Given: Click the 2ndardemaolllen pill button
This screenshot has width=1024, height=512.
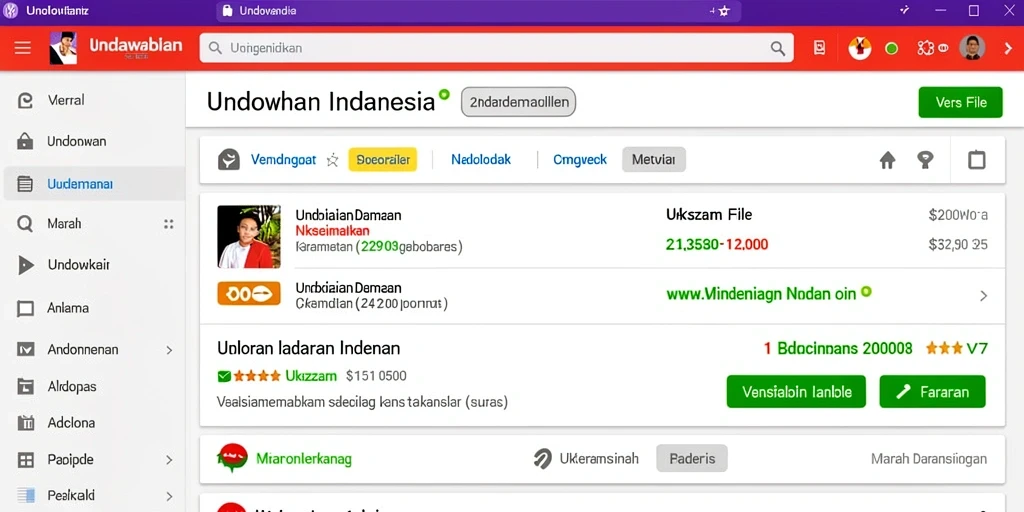Looking at the screenshot, I should pyautogui.click(x=519, y=102).
